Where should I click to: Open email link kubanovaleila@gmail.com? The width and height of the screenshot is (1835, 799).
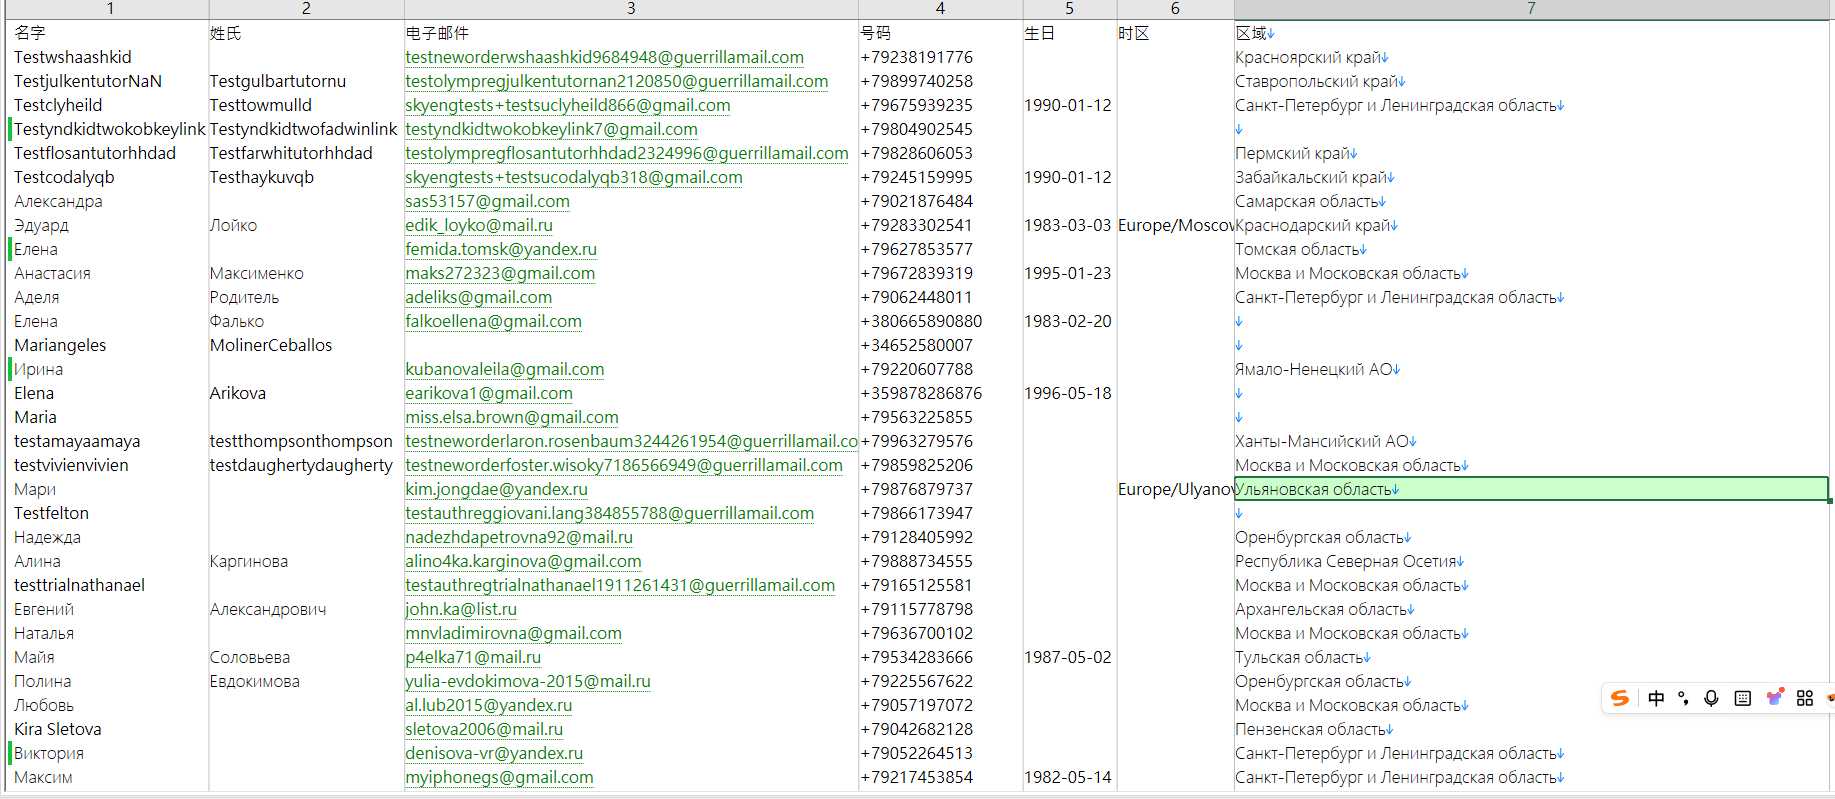(504, 369)
